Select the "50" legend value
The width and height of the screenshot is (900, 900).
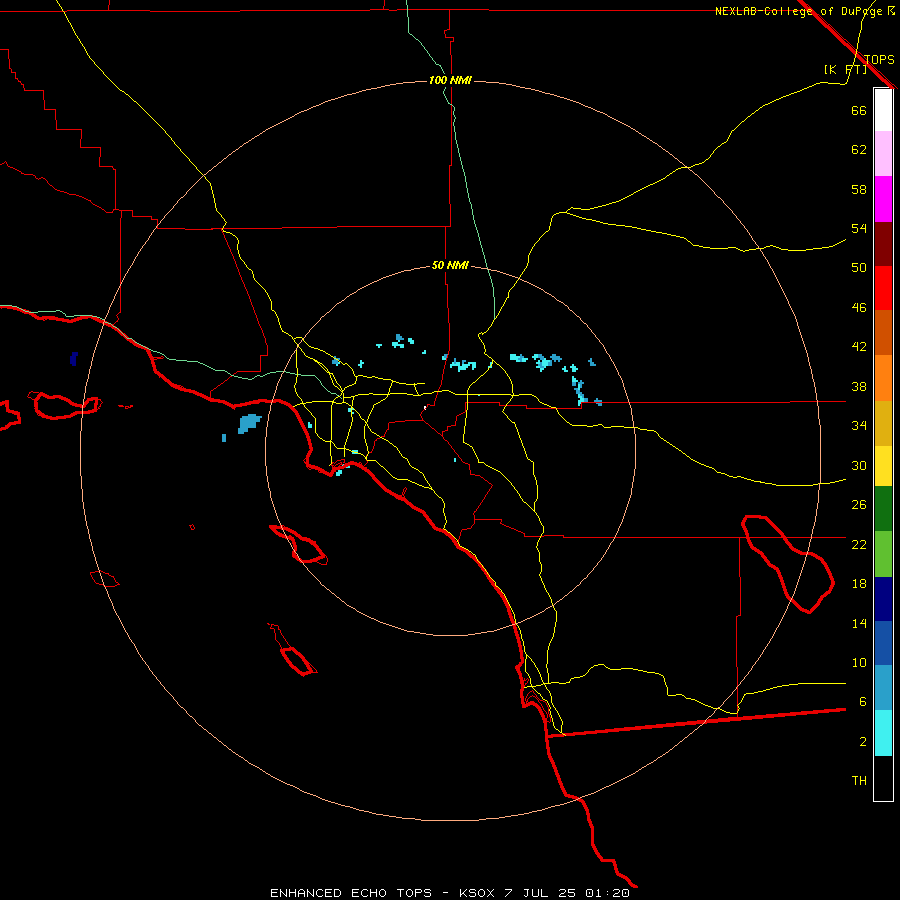(859, 268)
